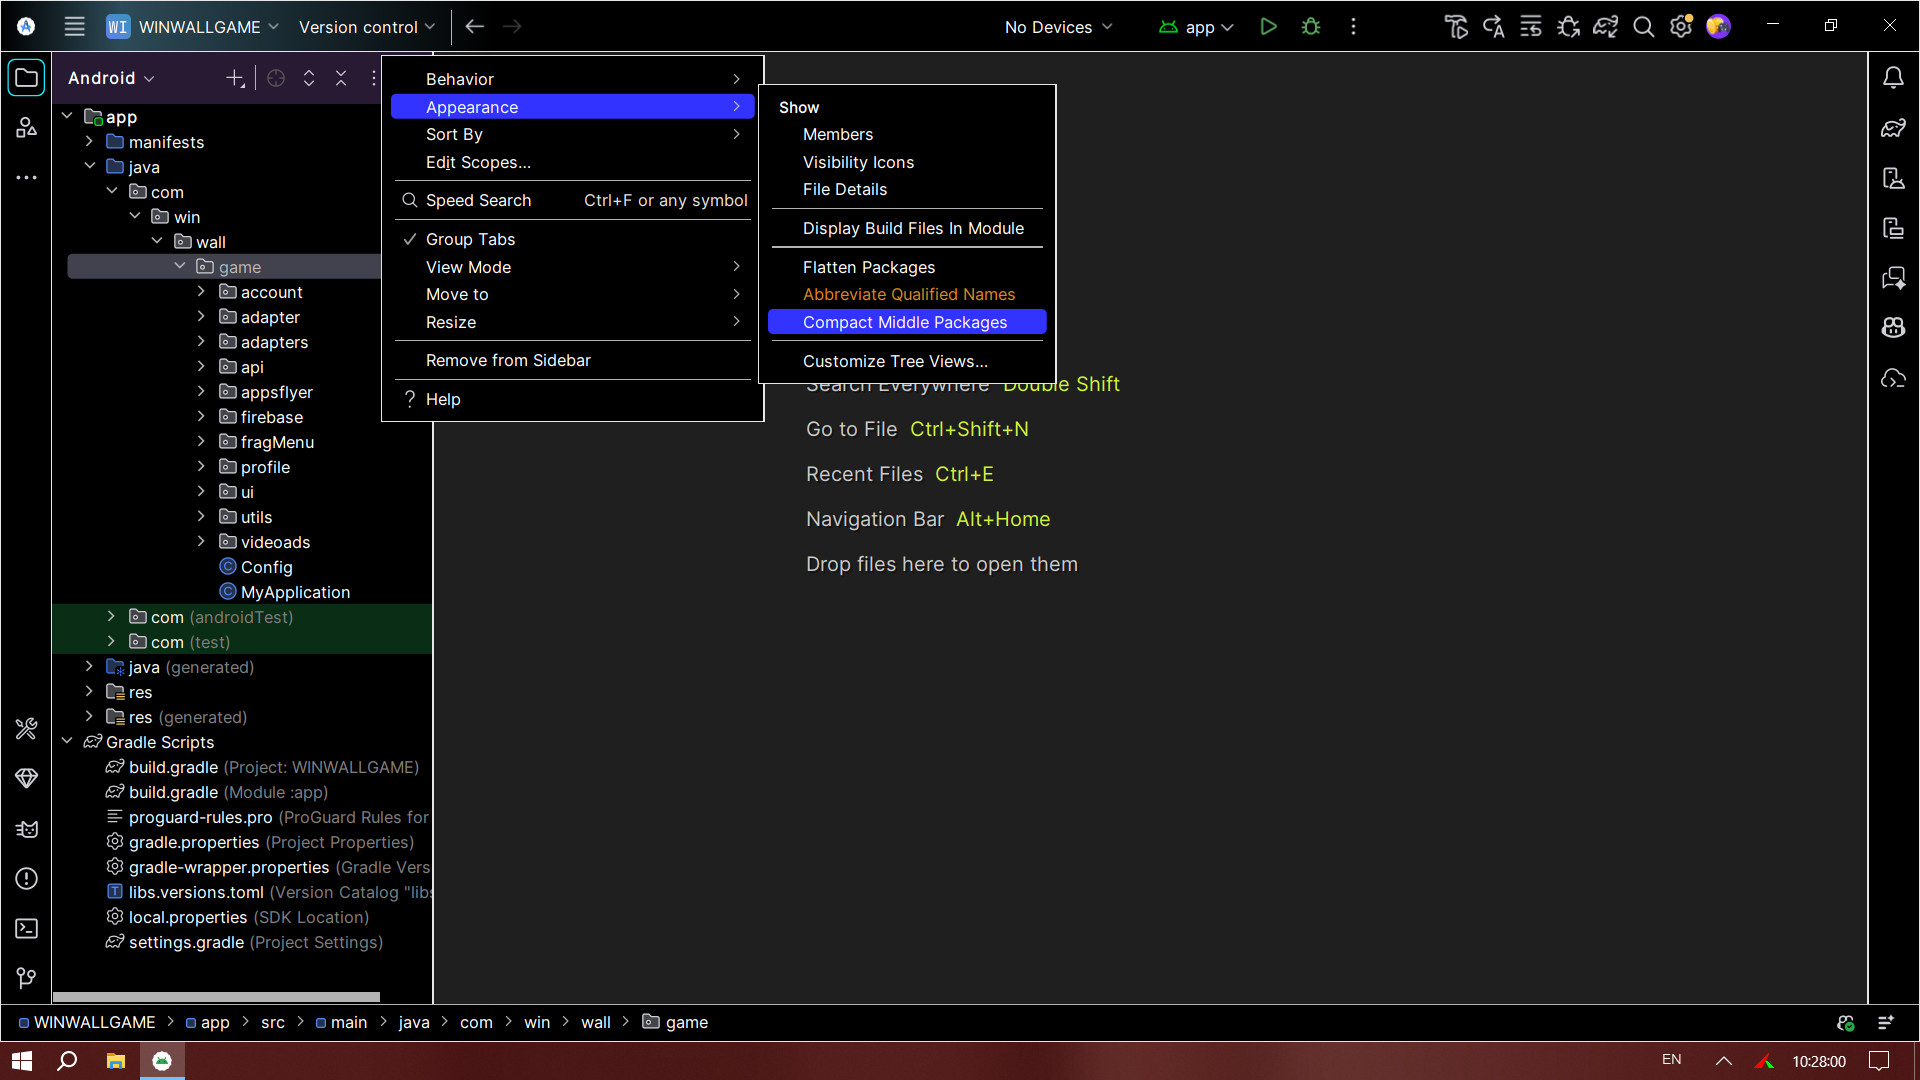Open Search Everywhere with the magnifier icon
The height and width of the screenshot is (1080, 1920).
[1643, 27]
